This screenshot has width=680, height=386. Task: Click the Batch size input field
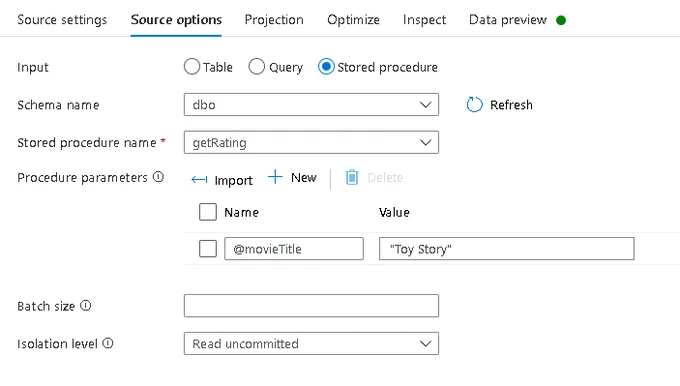(311, 306)
